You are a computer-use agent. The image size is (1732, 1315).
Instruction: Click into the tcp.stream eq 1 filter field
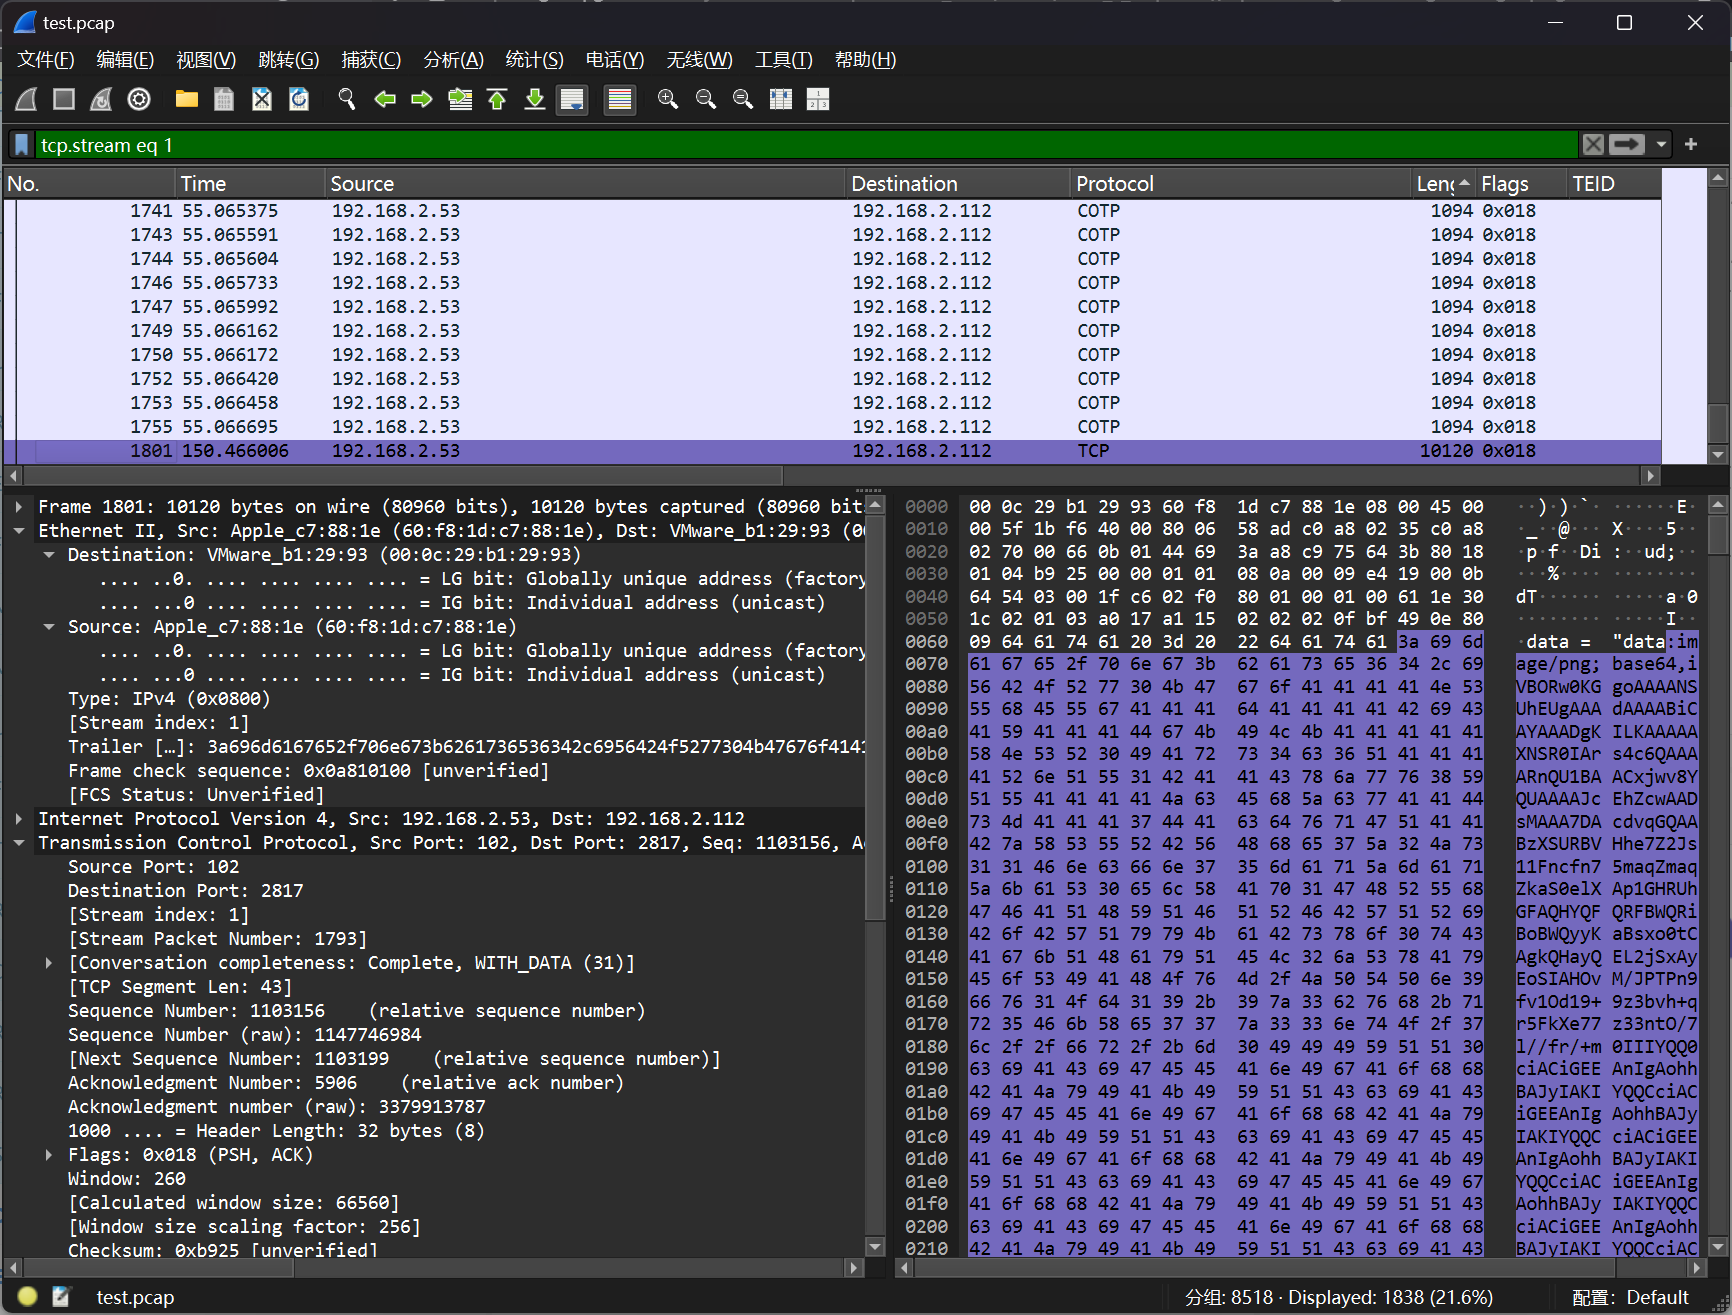(x=806, y=145)
